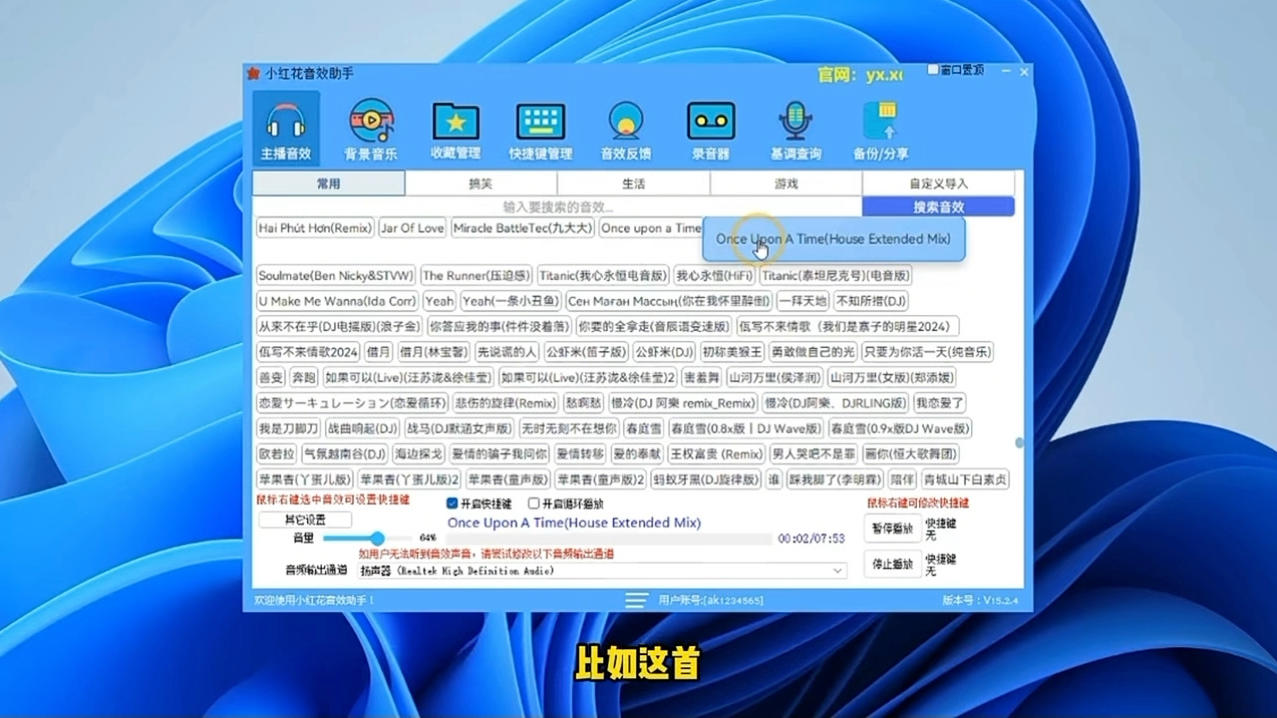Open 快捷键管理 keyboard shortcut manager

point(541,128)
